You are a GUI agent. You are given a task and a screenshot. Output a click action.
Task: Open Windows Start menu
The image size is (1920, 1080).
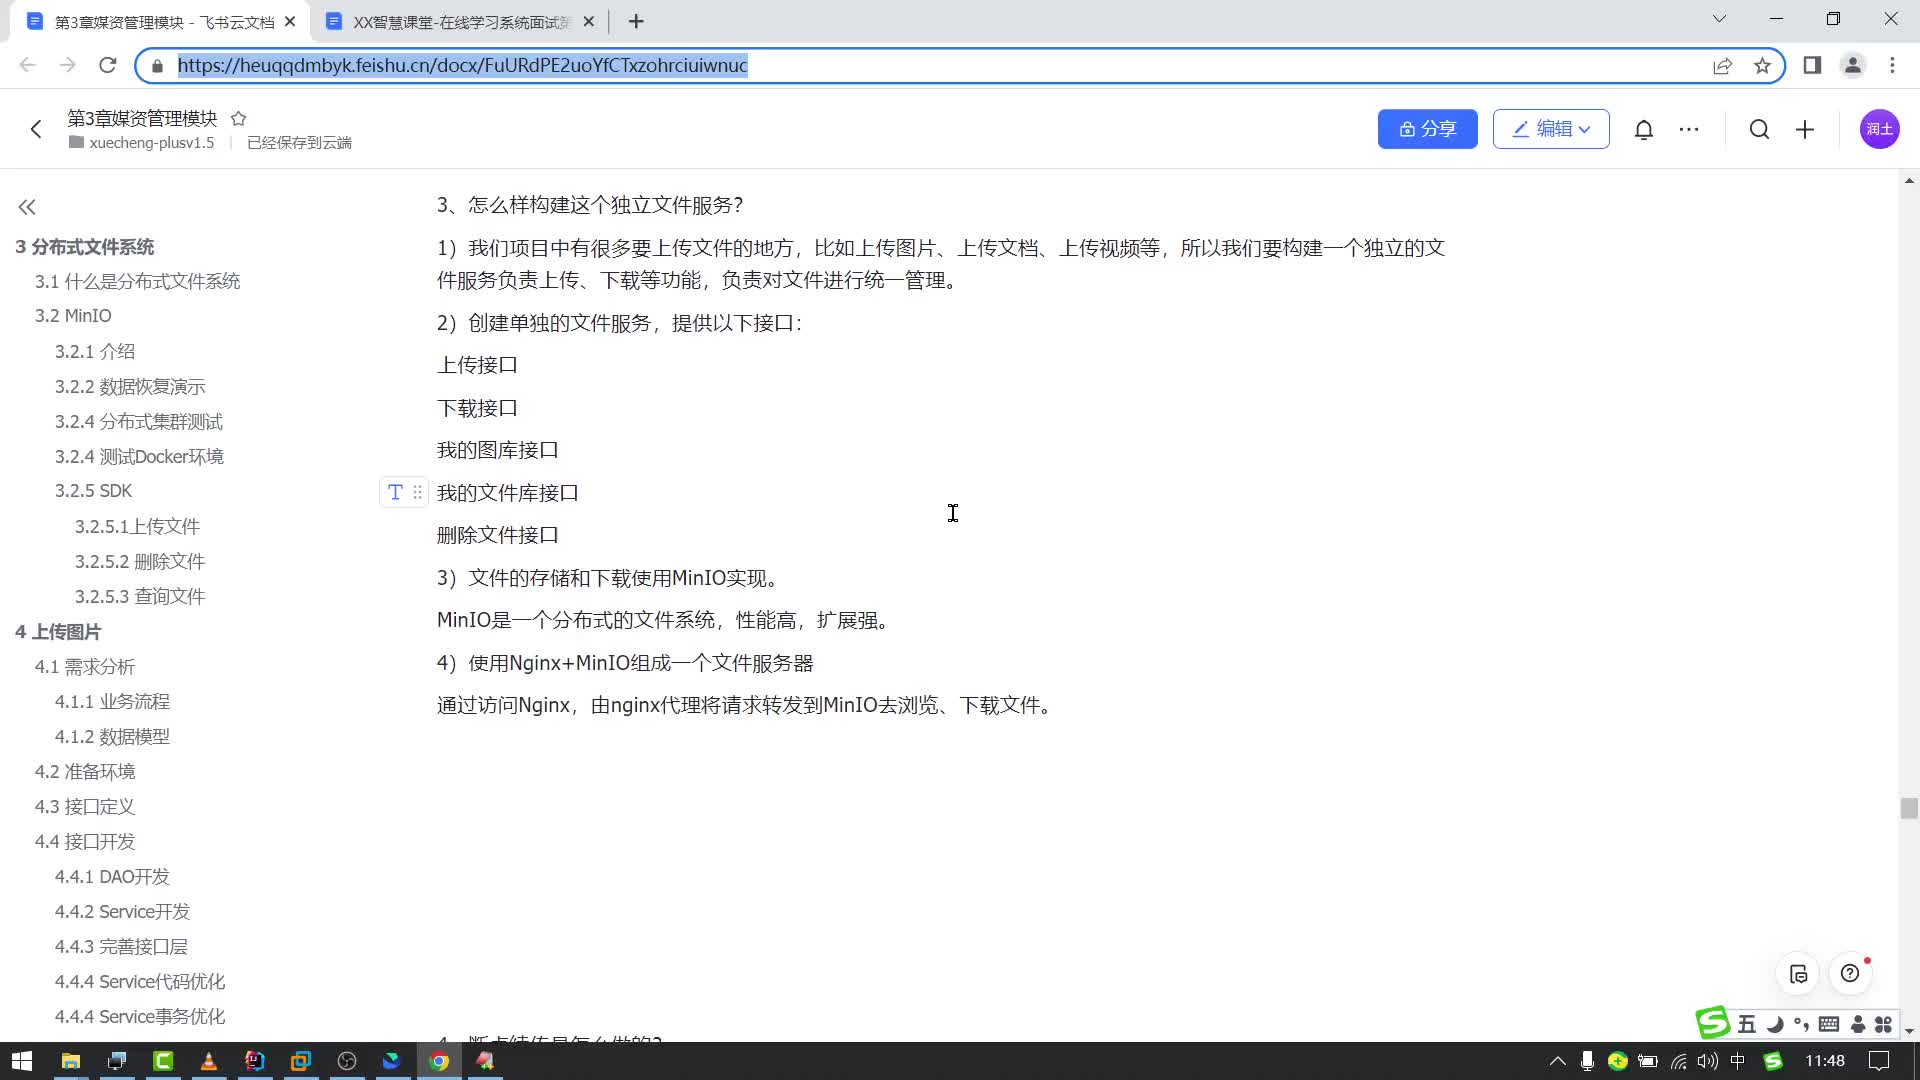[x=22, y=1061]
